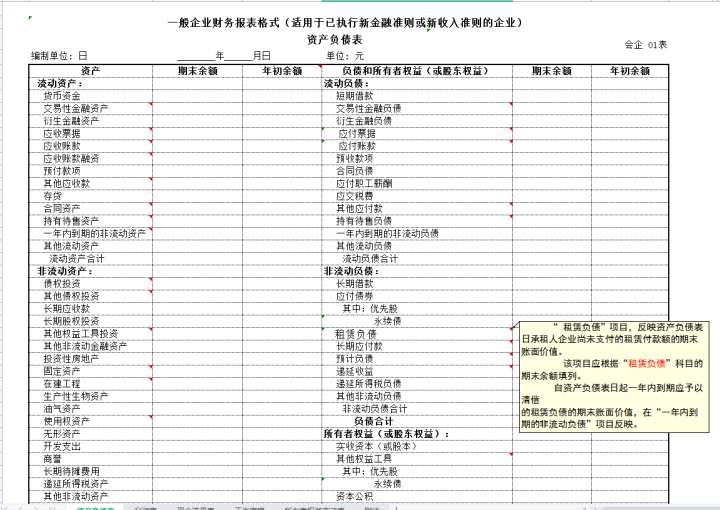Click the 其他应付款 cell
The height and width of the screenshot is (510, 720).
click(x=417, y=208)
